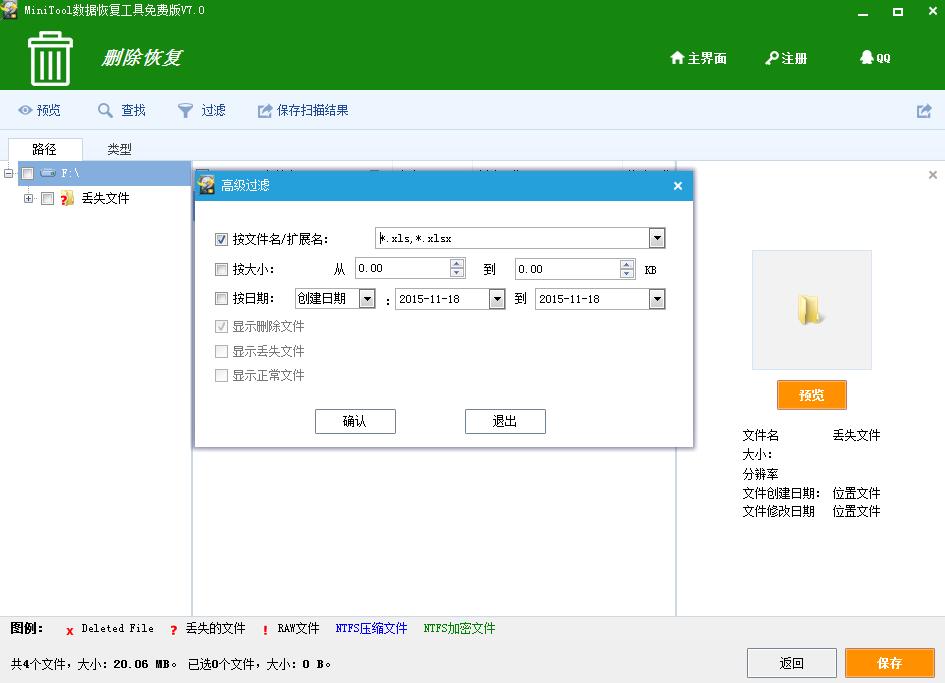Toggle 显示正常文件 checkbox
945x683 pixels.
tap(221, 376)
